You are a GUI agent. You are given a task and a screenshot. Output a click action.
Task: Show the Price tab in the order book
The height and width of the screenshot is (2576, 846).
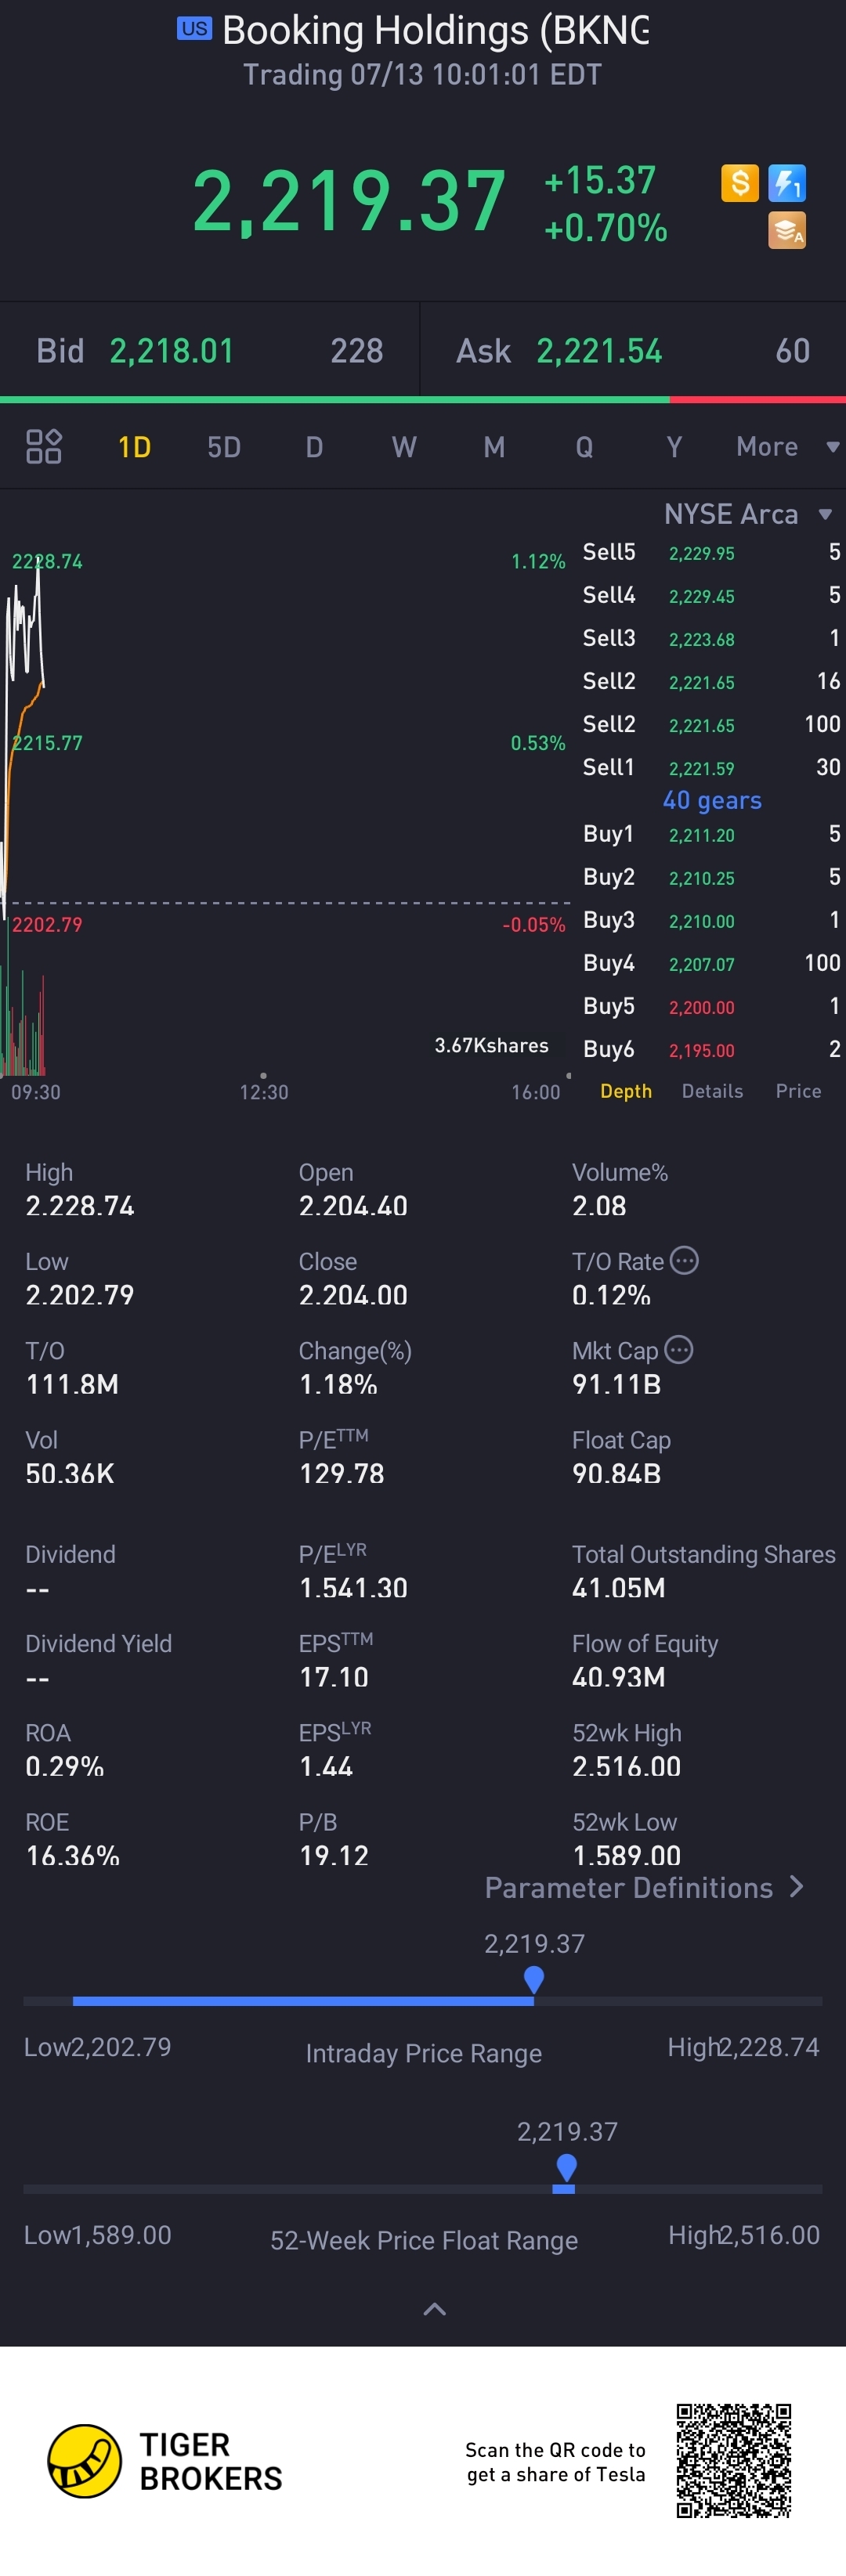coord(798,1091)
